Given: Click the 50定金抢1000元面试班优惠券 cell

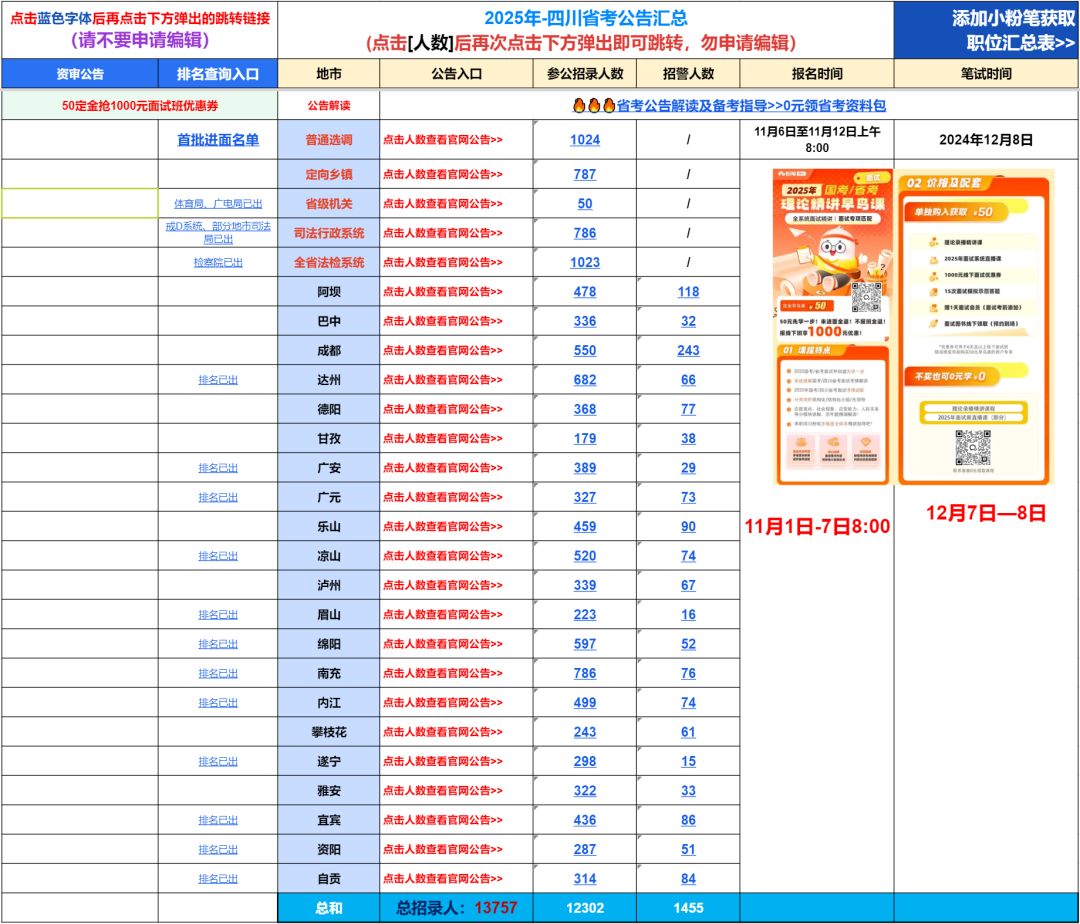Looking at the screenshot, I should (x=140, y=105).
